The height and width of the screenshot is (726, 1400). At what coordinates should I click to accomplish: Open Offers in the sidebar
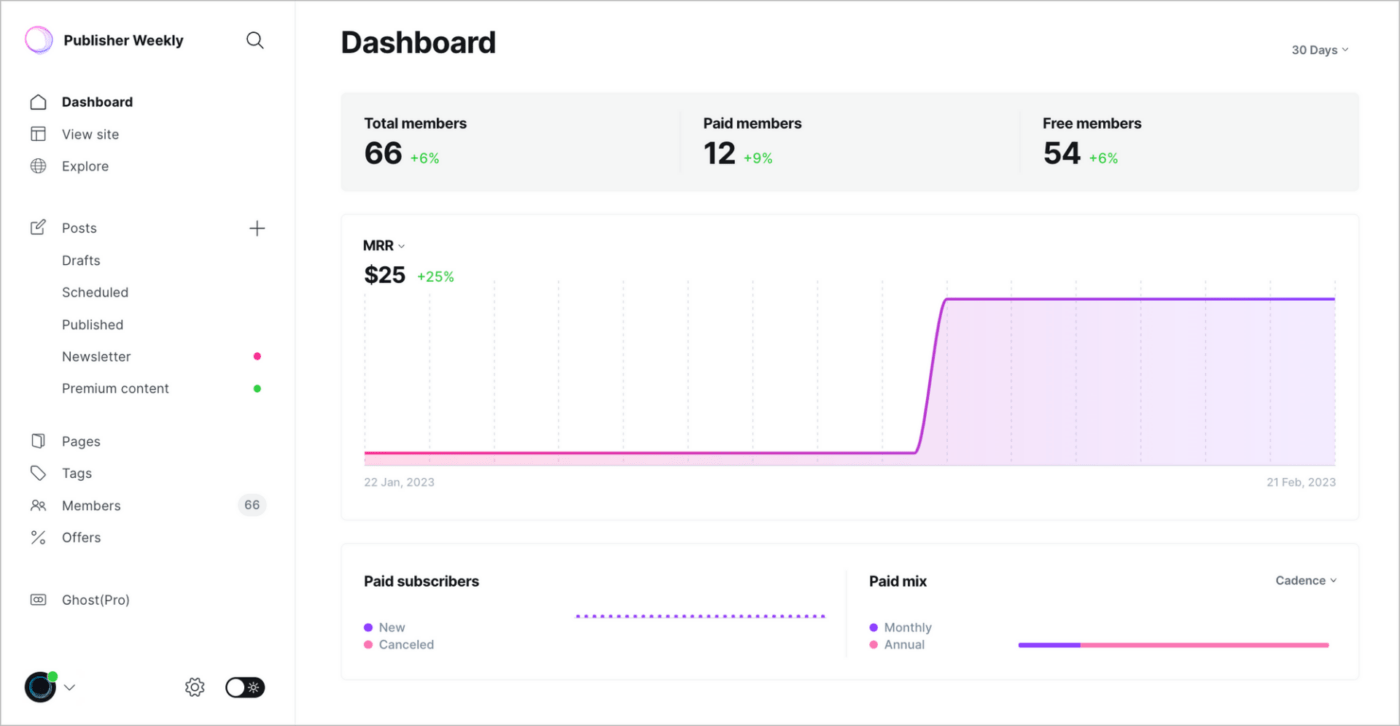[x=81, y=537]
